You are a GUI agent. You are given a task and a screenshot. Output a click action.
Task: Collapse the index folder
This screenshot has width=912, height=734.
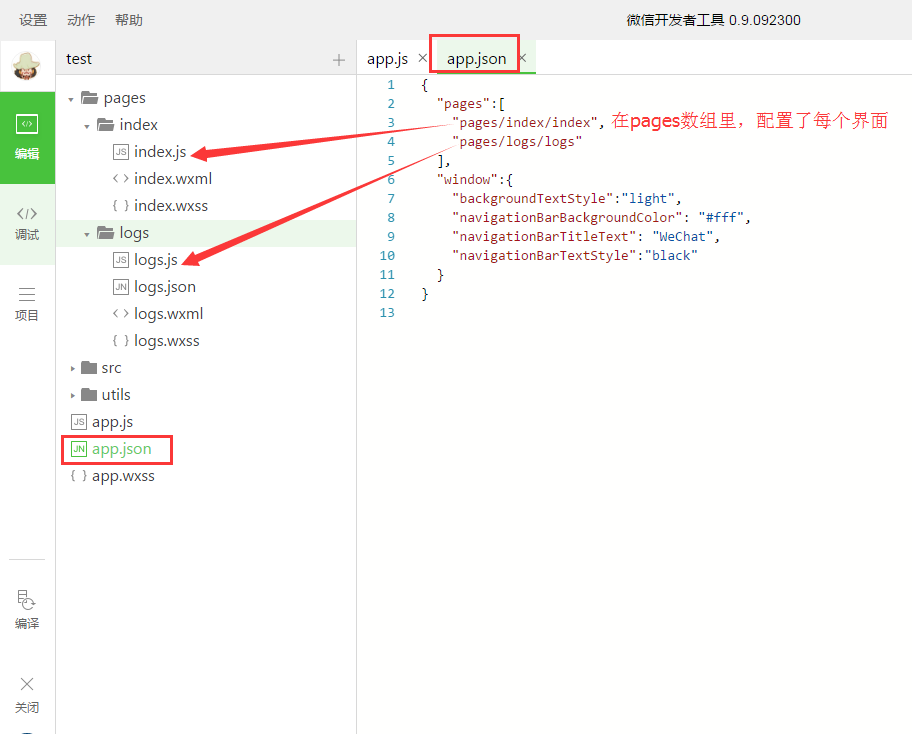[x=87, y=126]
